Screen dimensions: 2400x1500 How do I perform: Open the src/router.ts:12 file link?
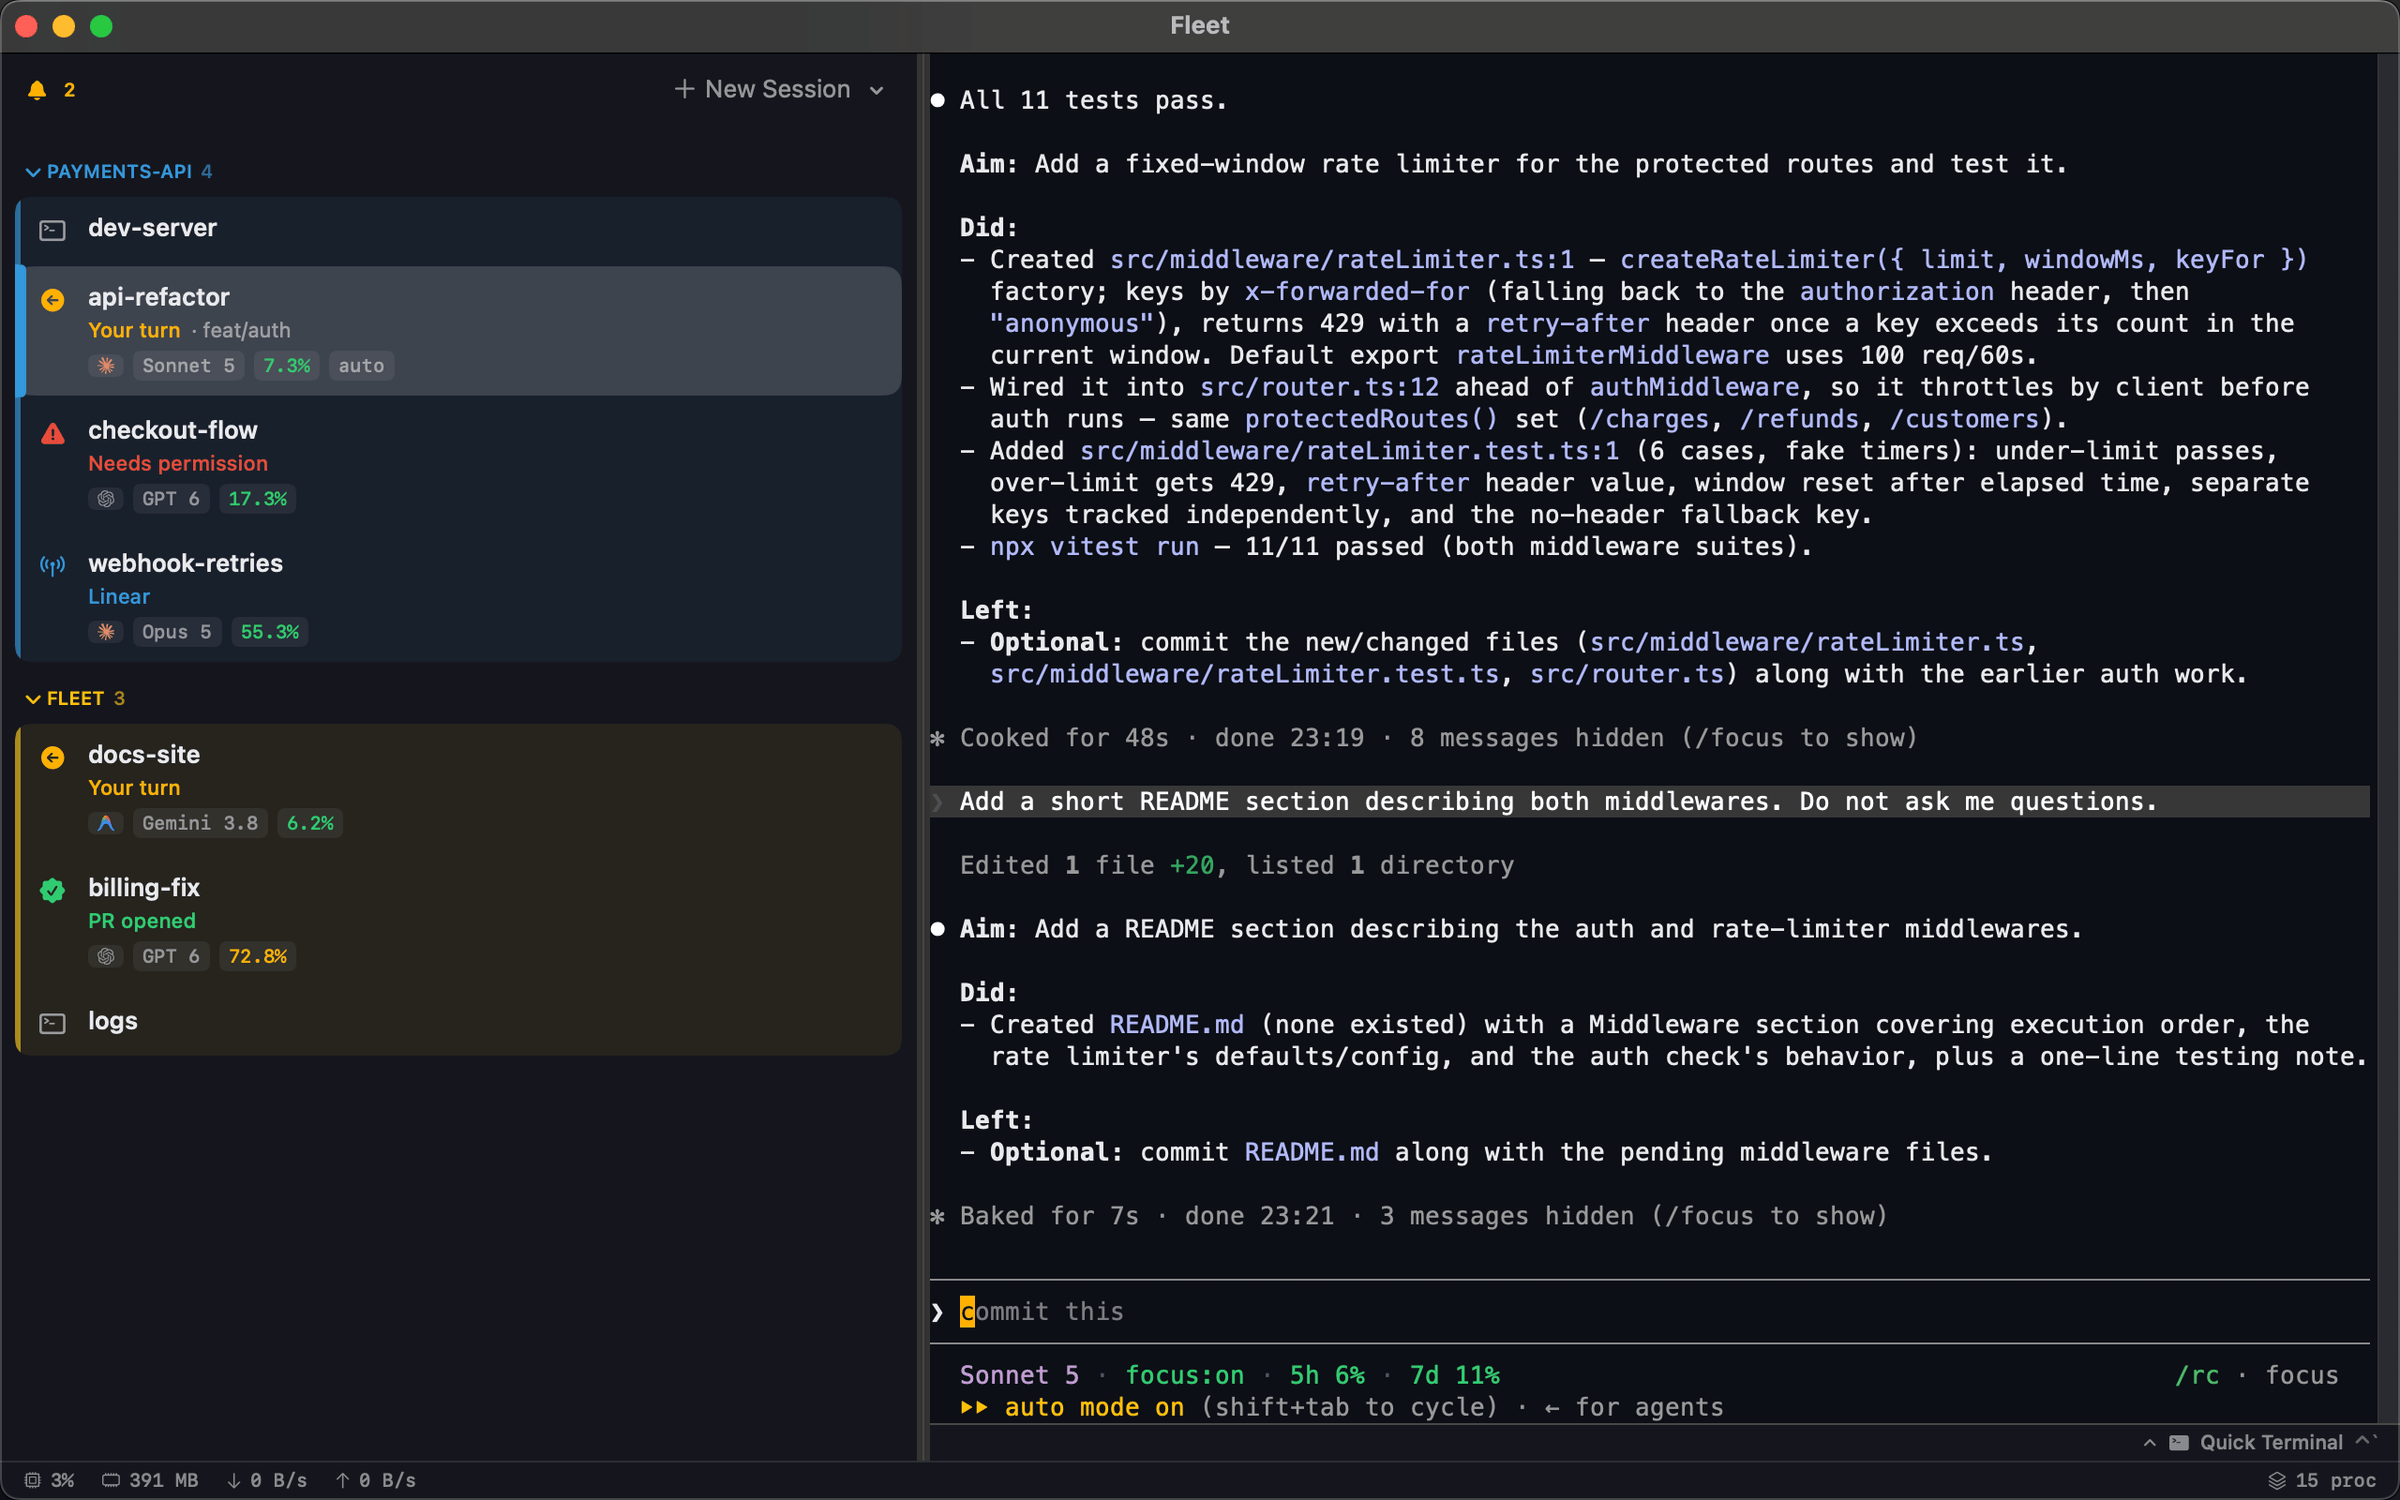tap(1320, 387)
